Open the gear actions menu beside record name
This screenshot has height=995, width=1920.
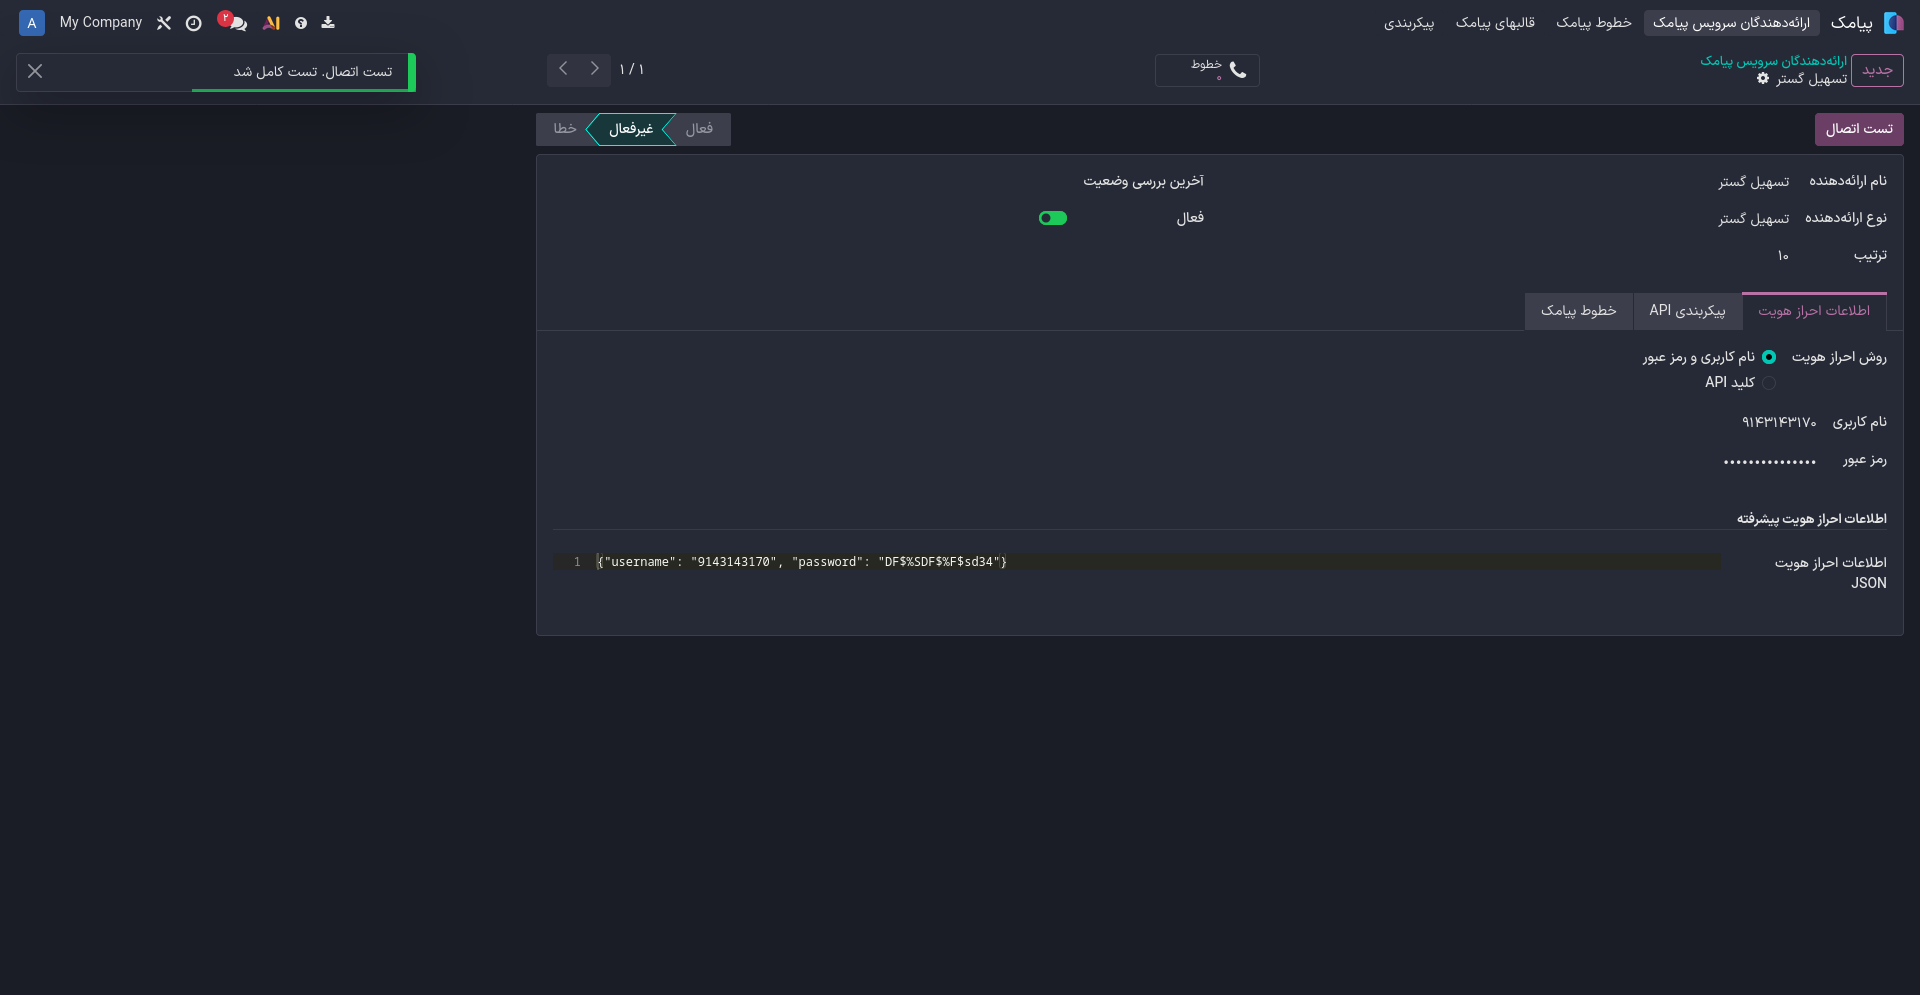[1763, 79]
